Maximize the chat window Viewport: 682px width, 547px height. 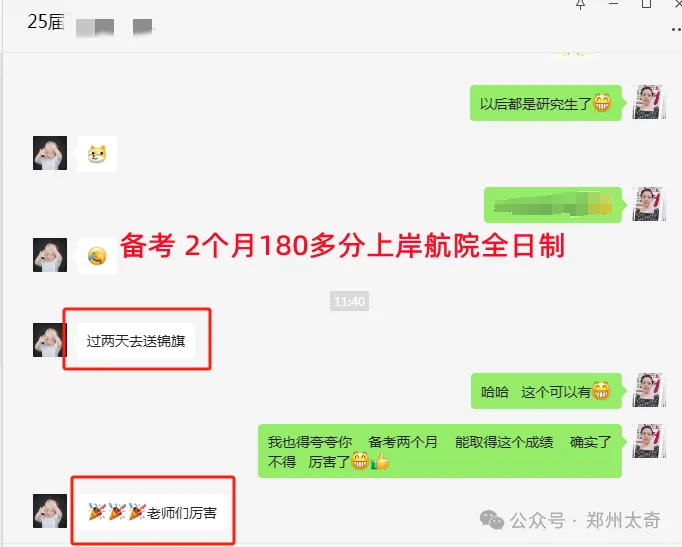pos(646,4)
